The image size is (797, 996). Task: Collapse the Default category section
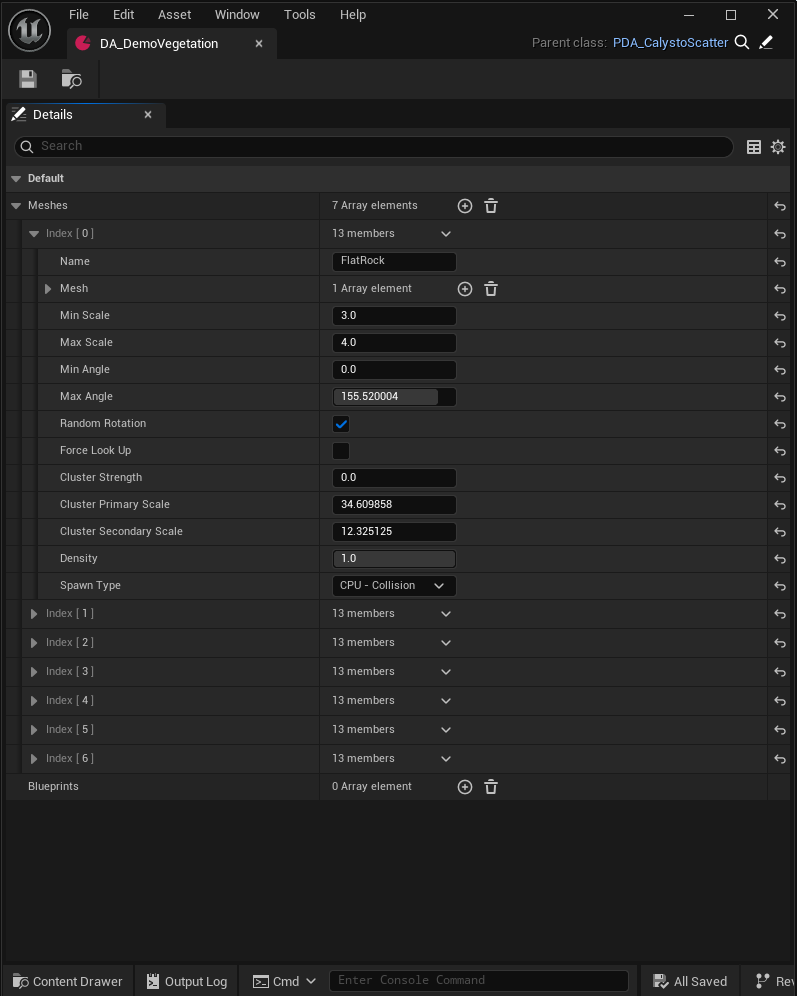[16, 179]
